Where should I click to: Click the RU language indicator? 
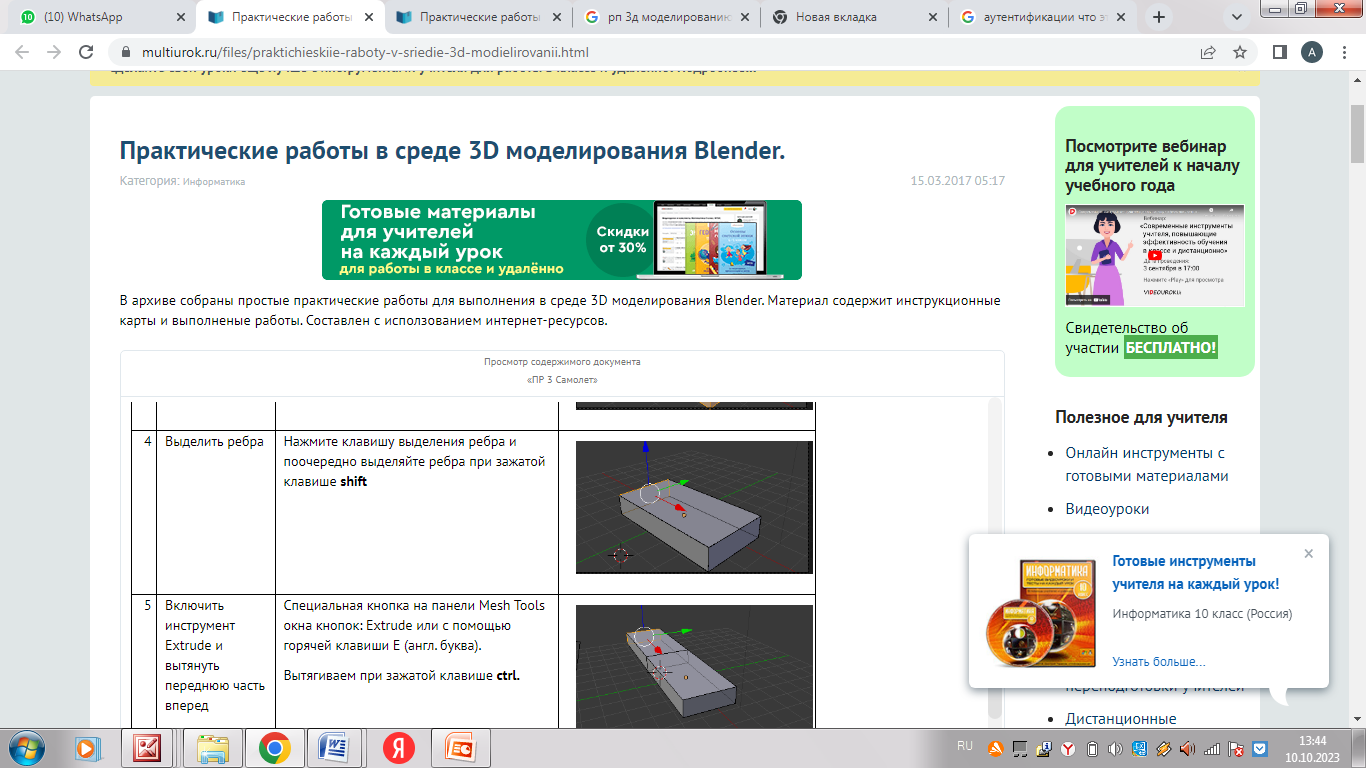965,746
